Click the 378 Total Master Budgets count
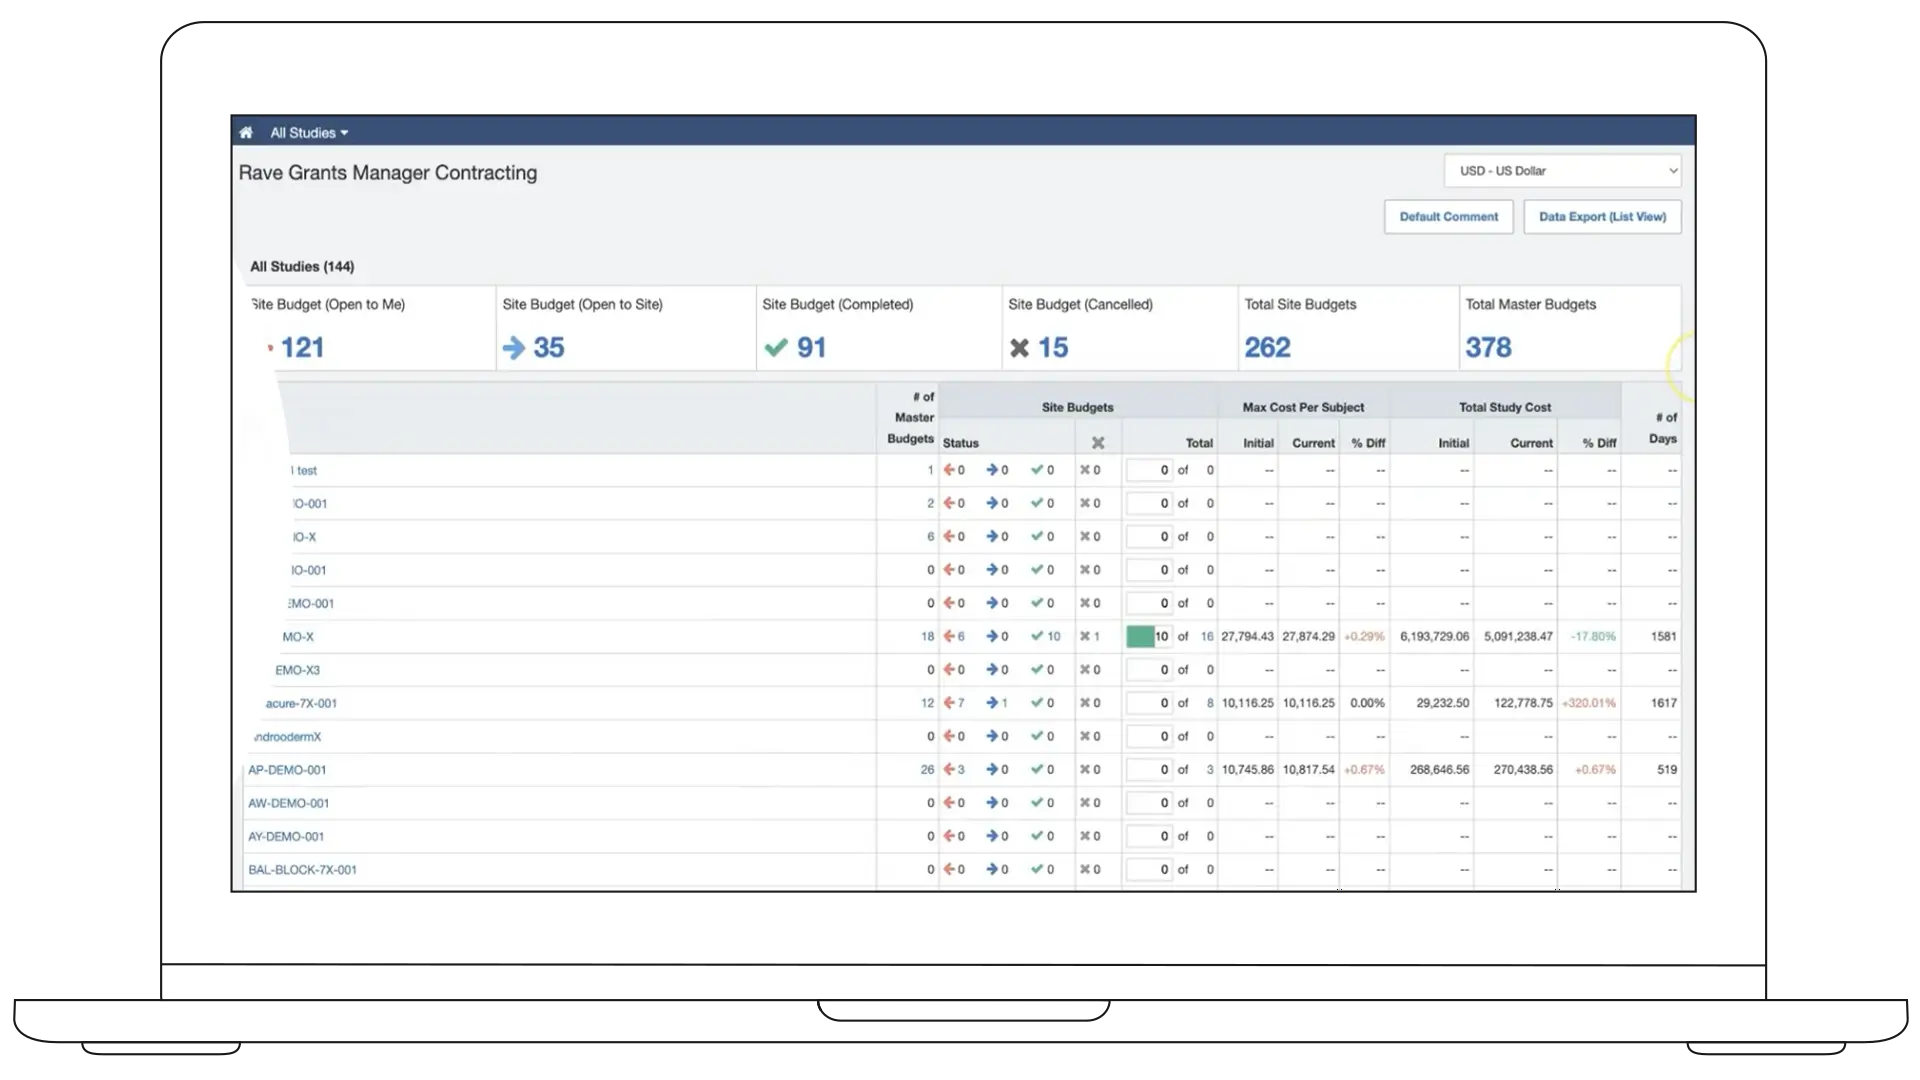This screenshot has height=1080, width=1920. click(x=1488, y=347)
